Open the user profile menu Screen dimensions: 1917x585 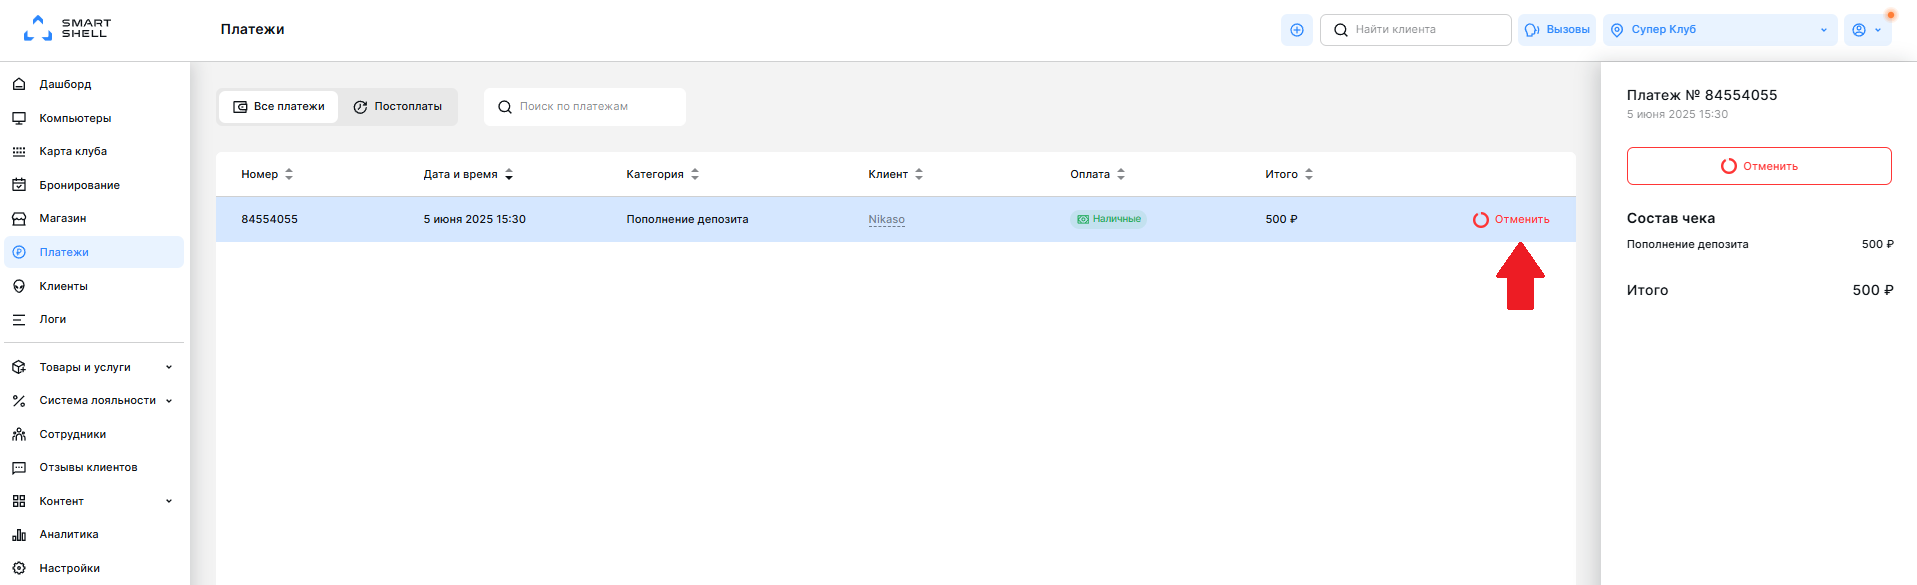pos(1866,30)
